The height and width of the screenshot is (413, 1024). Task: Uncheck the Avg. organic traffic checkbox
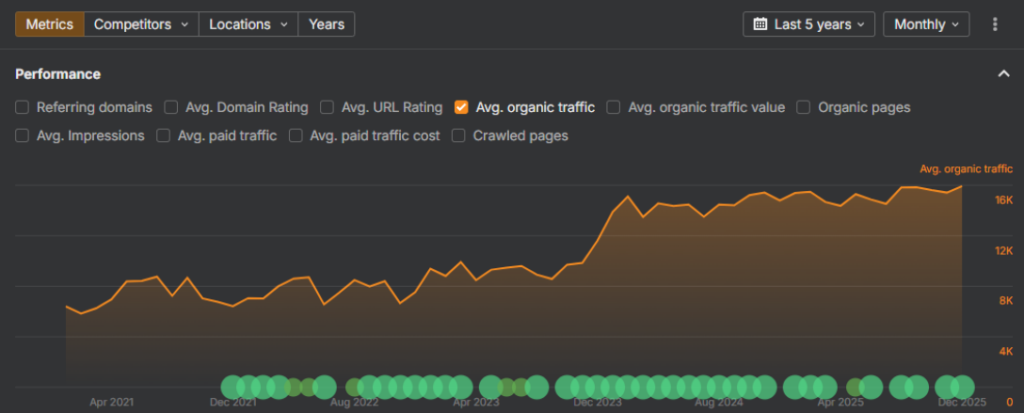tap(461, 107)
